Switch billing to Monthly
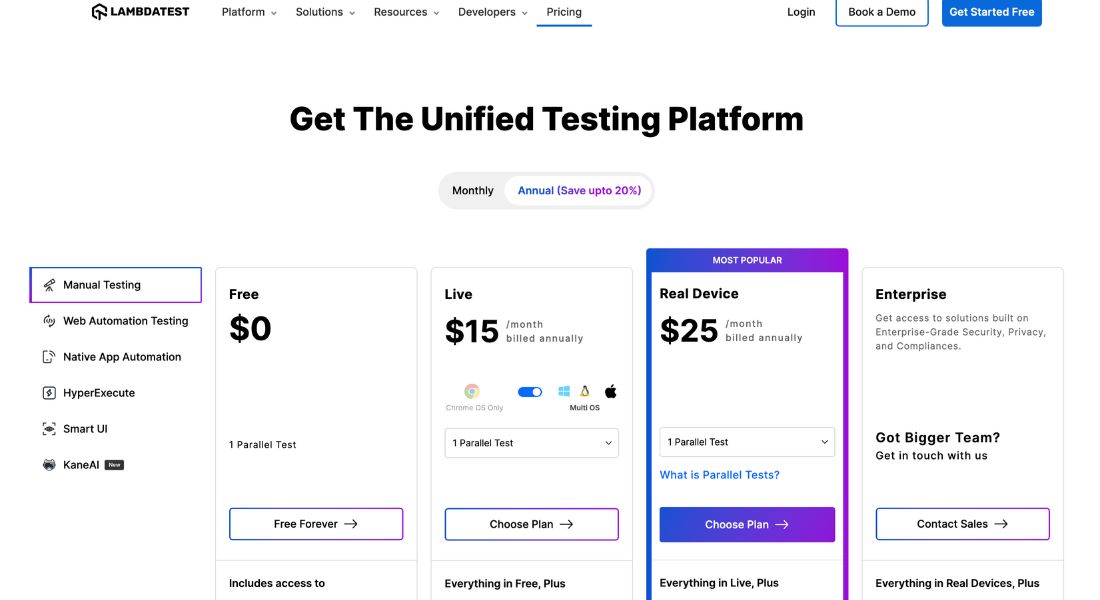This screenshot has height=600, width=1100. (473, 191)
